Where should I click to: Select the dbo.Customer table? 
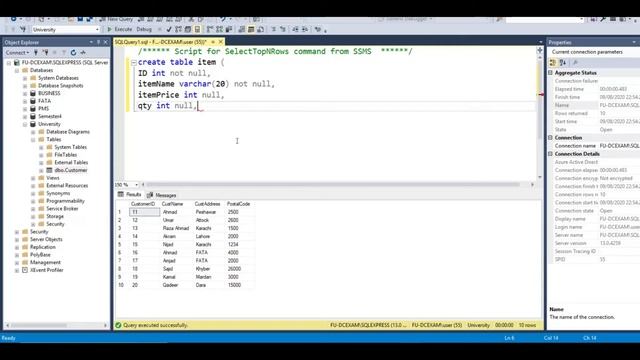(71, 170)
